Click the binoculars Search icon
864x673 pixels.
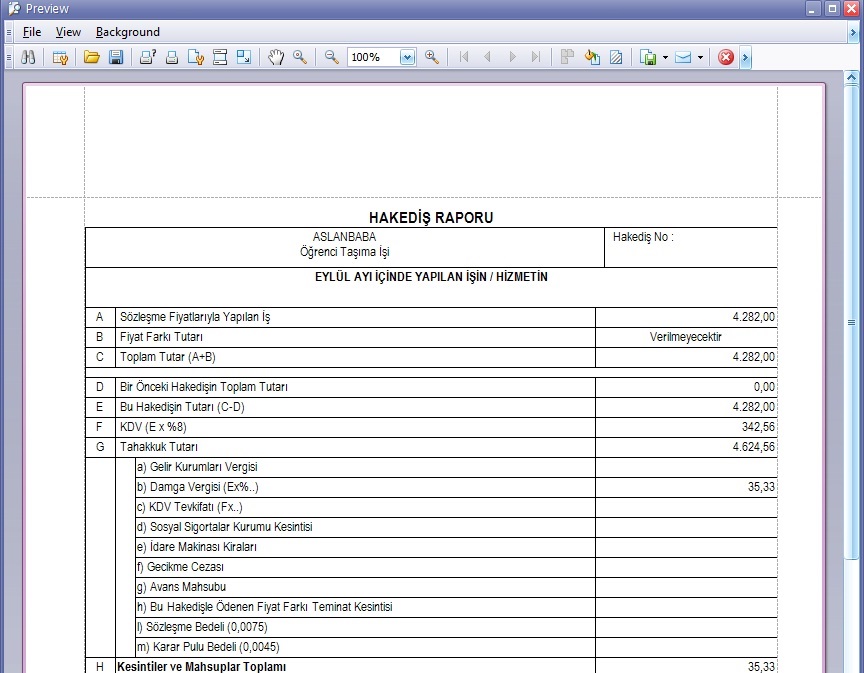point(28,57)
